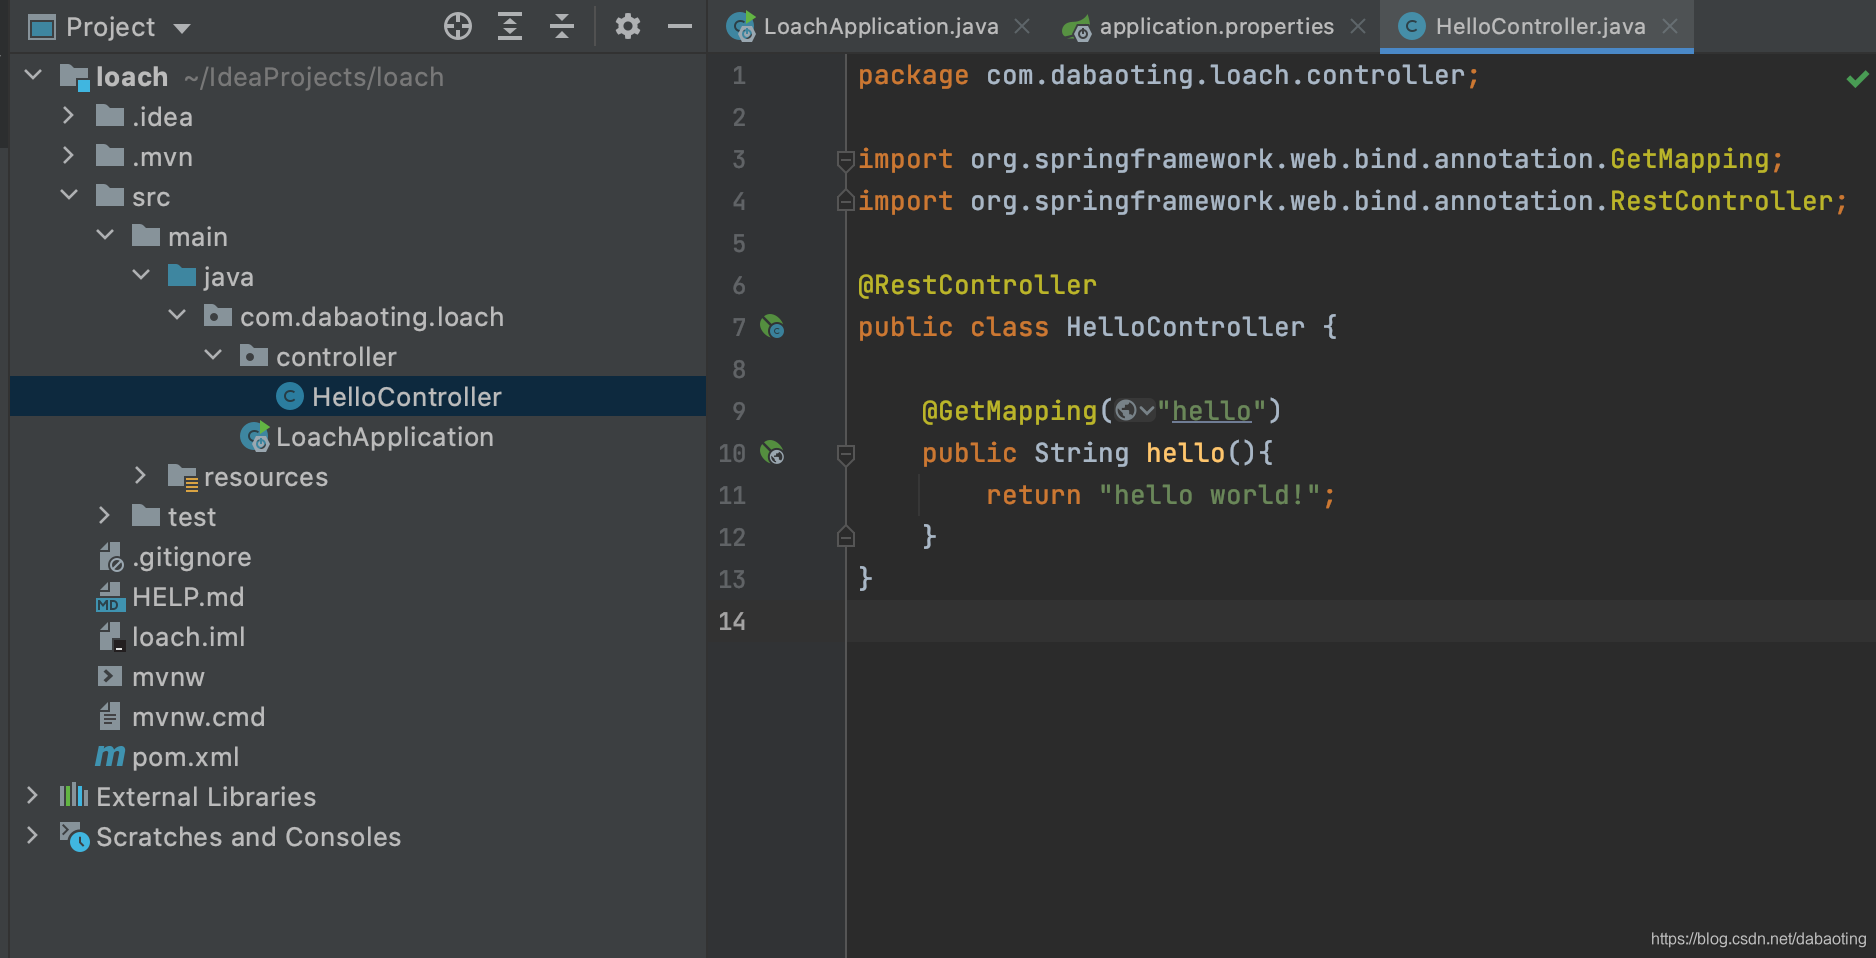Click the green inspection checkmark icon

1857,78
